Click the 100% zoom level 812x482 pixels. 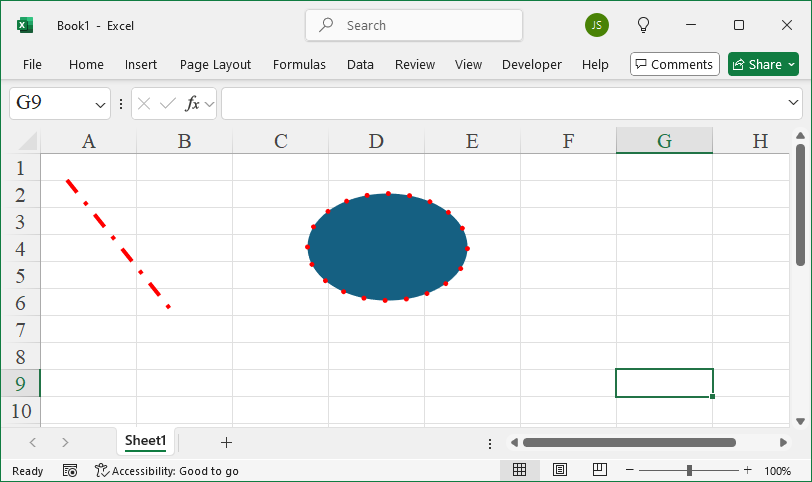click(777, 471)
